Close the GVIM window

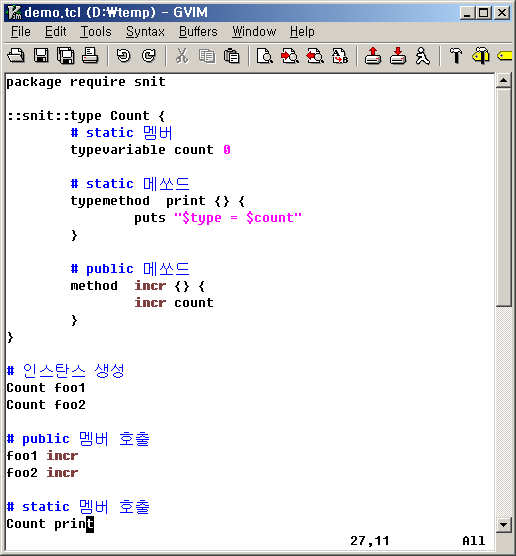(502, 13)
